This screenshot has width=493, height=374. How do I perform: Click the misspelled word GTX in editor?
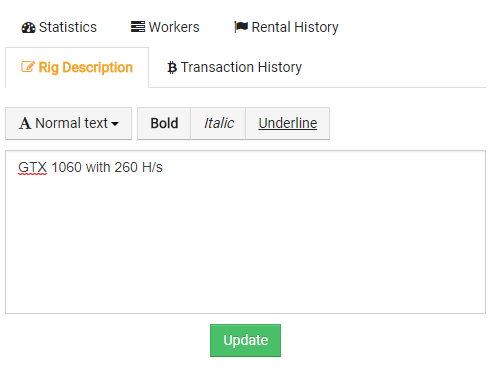tap(33, 167)
